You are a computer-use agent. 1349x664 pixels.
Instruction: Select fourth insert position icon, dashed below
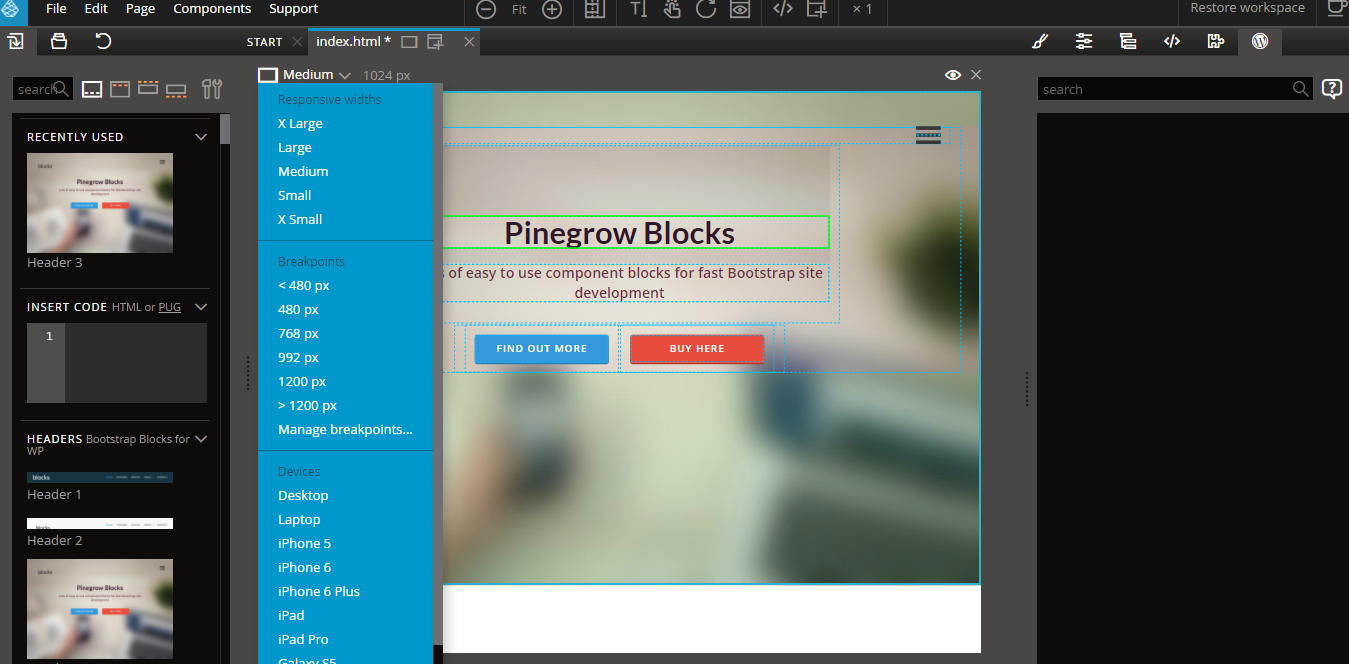click(x=176, y=90)
